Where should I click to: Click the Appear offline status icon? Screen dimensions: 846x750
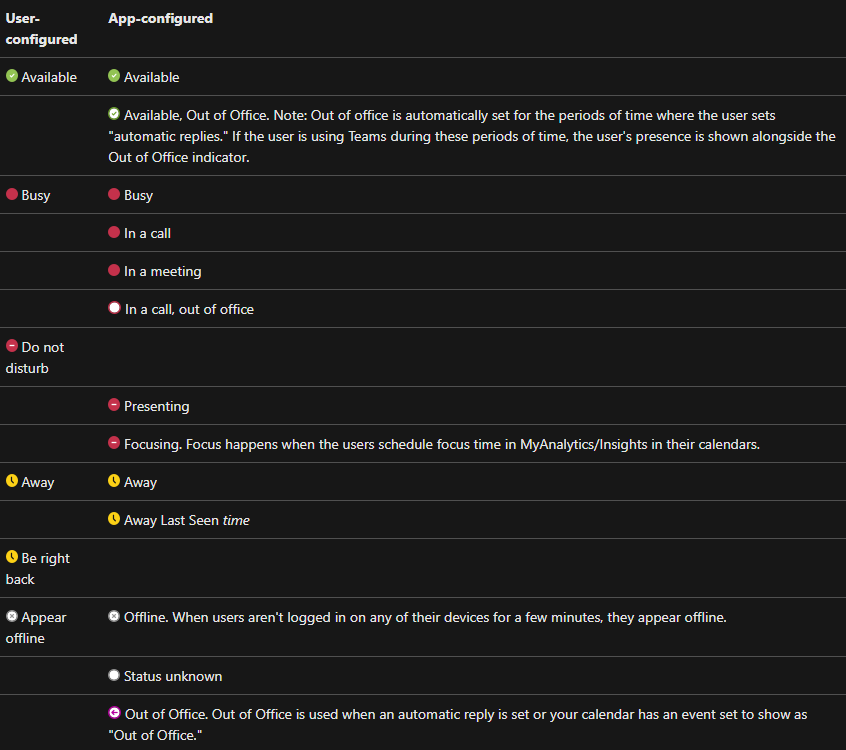pos(12,616)
